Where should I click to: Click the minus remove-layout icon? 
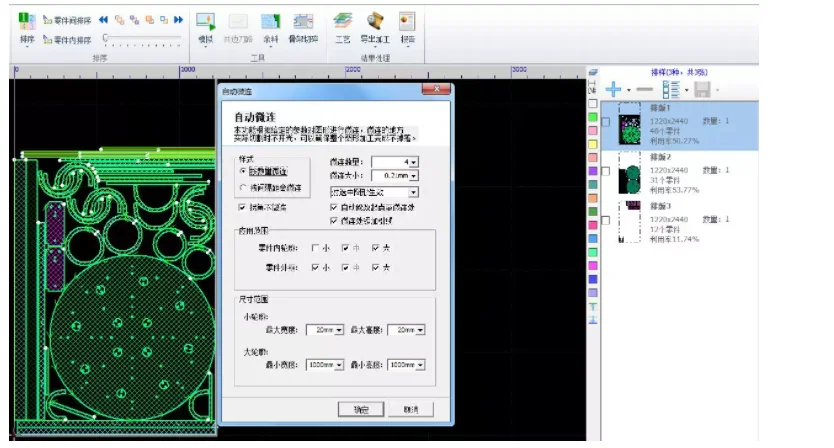[644, 90]
